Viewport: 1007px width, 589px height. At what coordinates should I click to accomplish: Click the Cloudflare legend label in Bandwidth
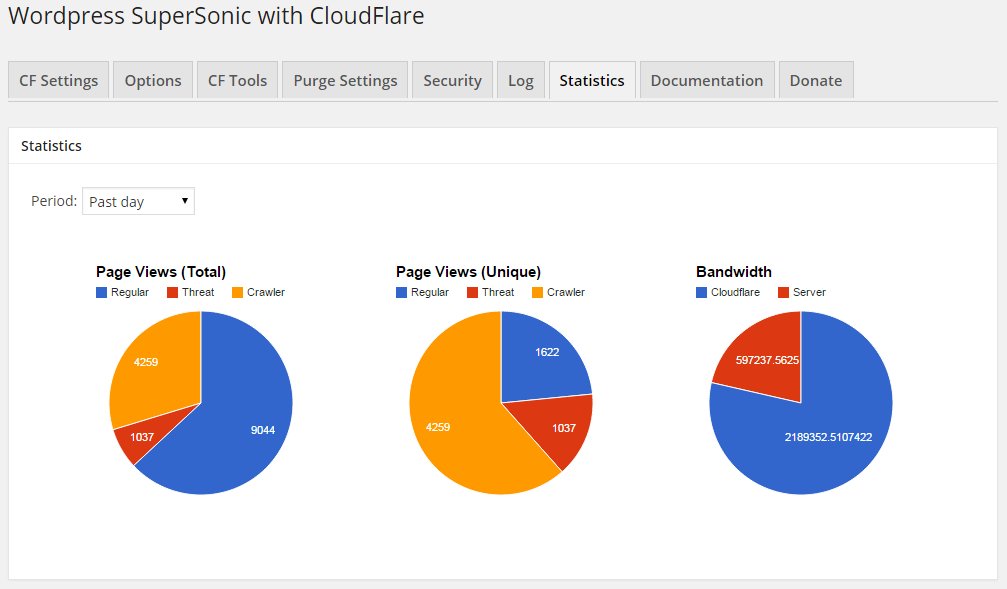(x=735, y=292)
